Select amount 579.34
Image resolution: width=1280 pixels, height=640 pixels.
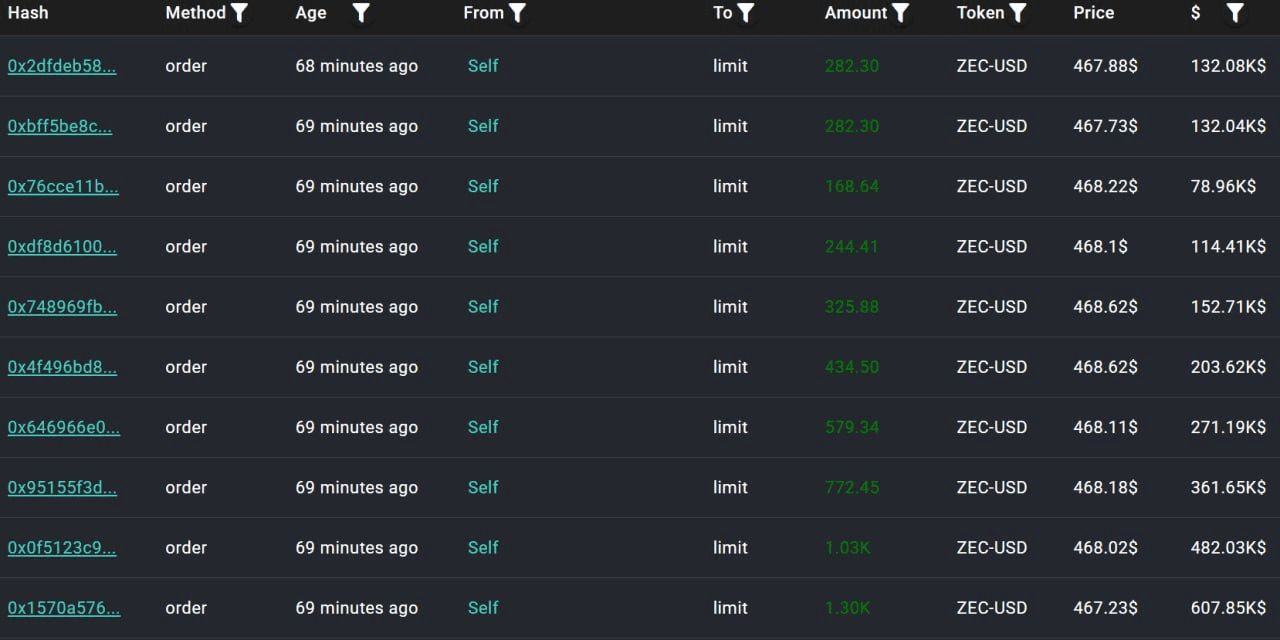point(852,427)
